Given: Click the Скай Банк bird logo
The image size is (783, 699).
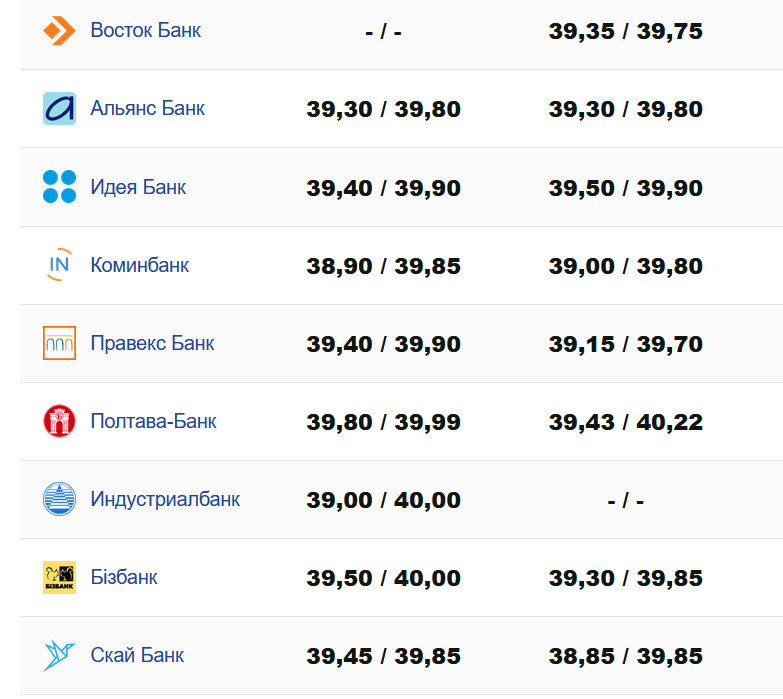Looking at the screenshot, I should click(59, 655).
